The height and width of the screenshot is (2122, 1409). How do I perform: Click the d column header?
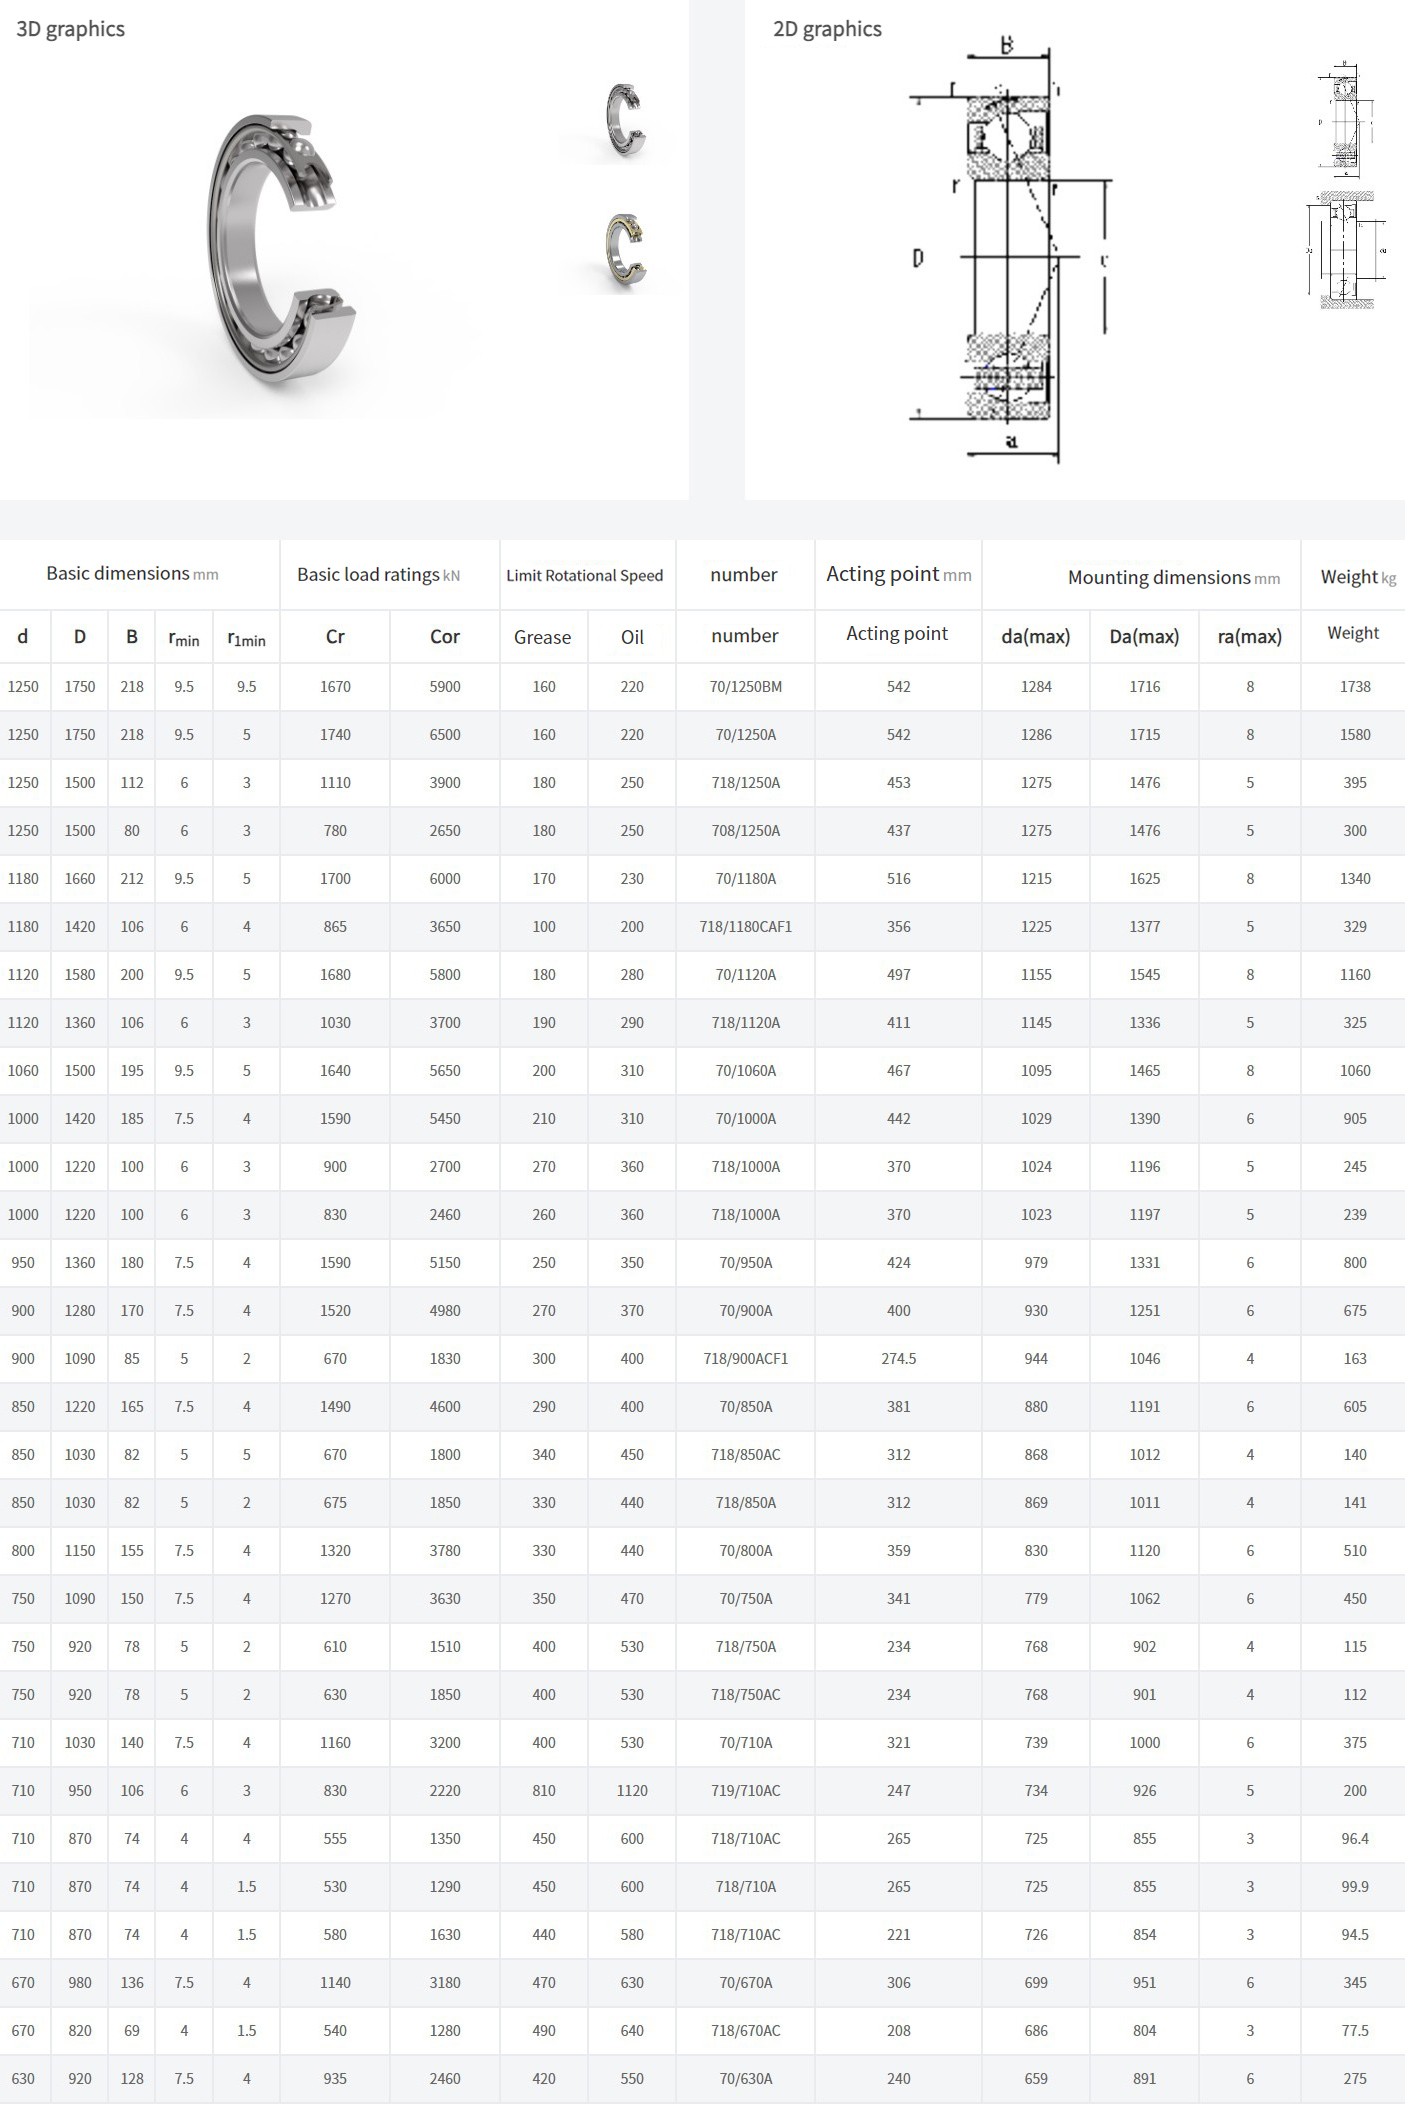click(x=22, y=636)
